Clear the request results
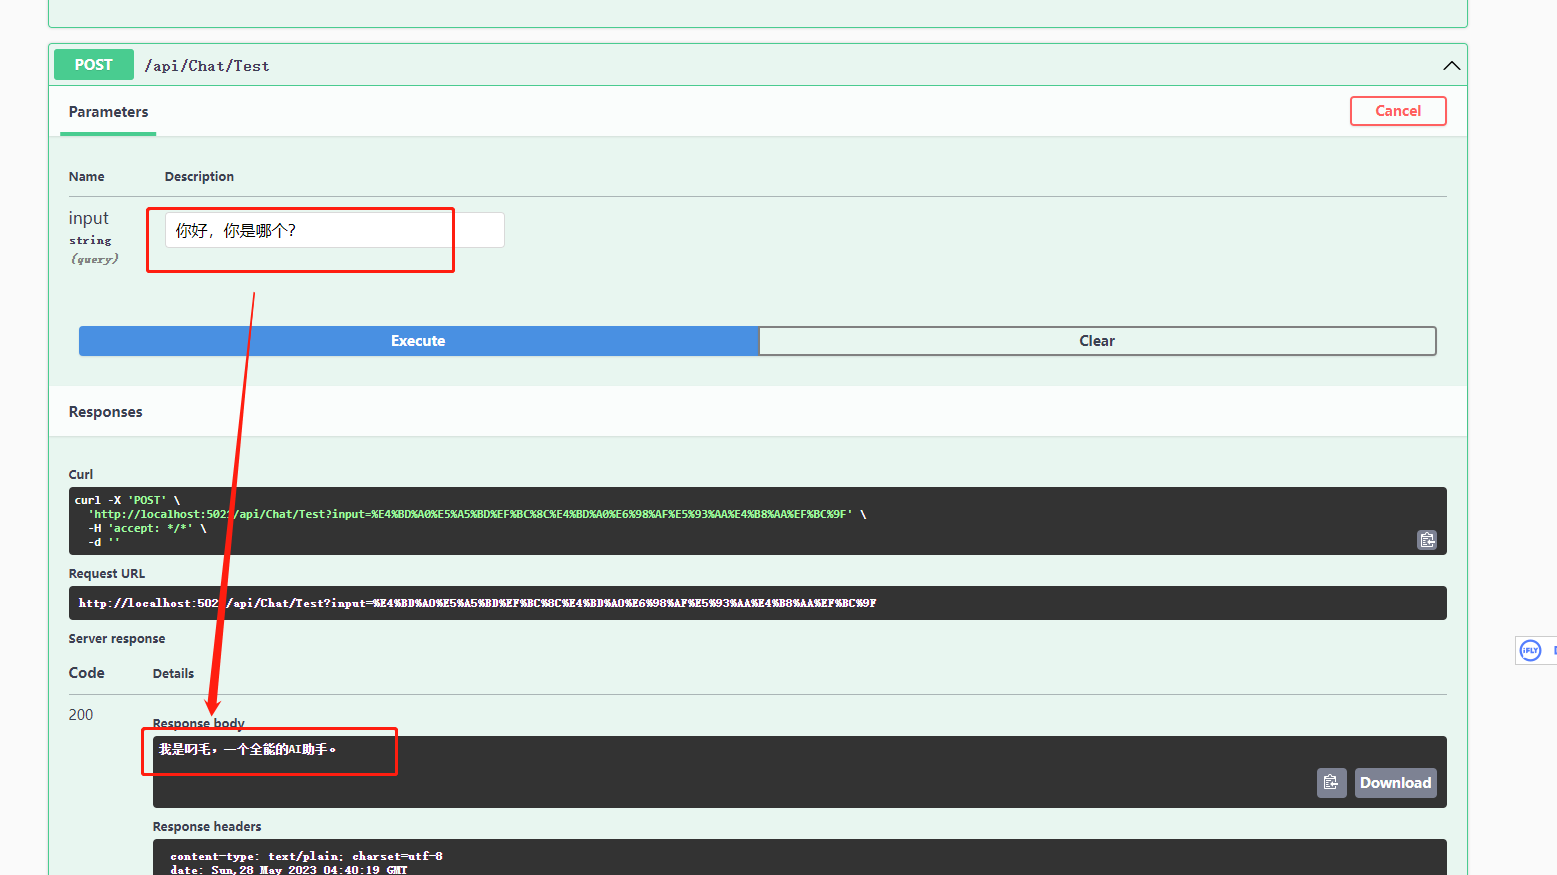Viewport: 1557px width, 875px height. (x=1097, y=341)
